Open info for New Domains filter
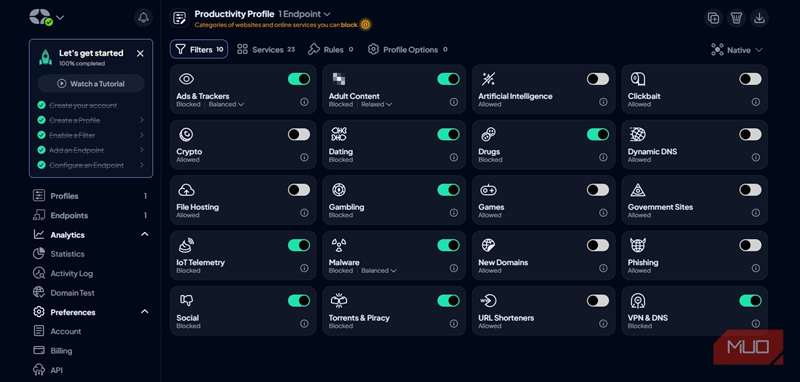The height and width of the screenshot is (382, 800). click(603, 268)
